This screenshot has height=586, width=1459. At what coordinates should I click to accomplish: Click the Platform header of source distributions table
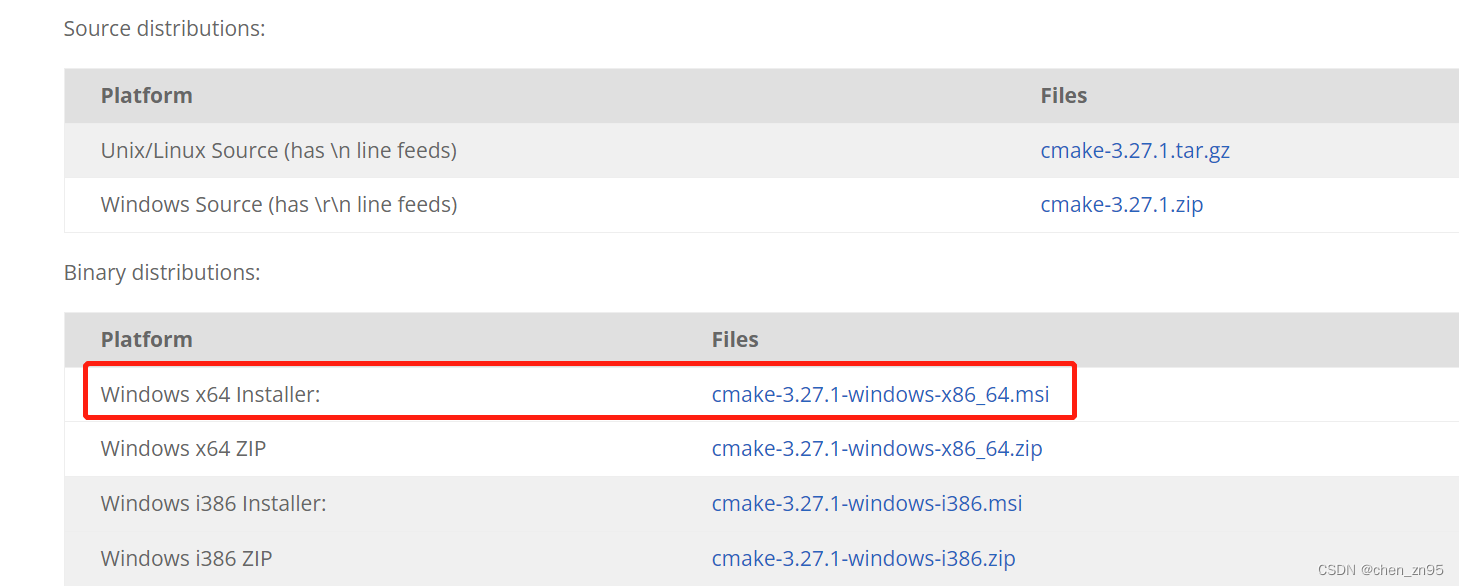(146, 95)
